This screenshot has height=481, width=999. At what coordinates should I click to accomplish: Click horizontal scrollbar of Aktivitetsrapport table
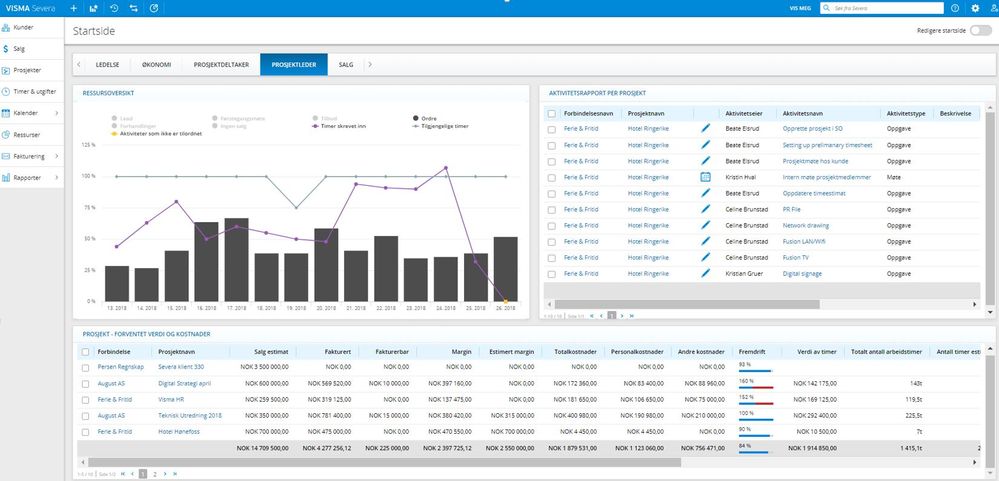[x=687, y=305]
